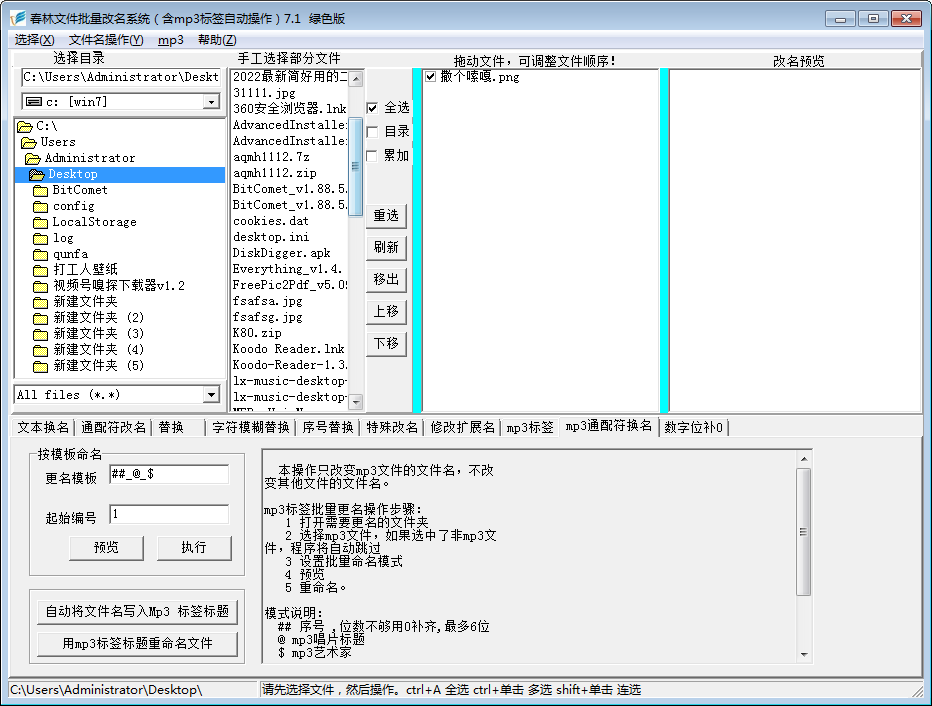The image size is (932, 706).
Task: Click the 更名模板 input field
Action: (169, 474)
